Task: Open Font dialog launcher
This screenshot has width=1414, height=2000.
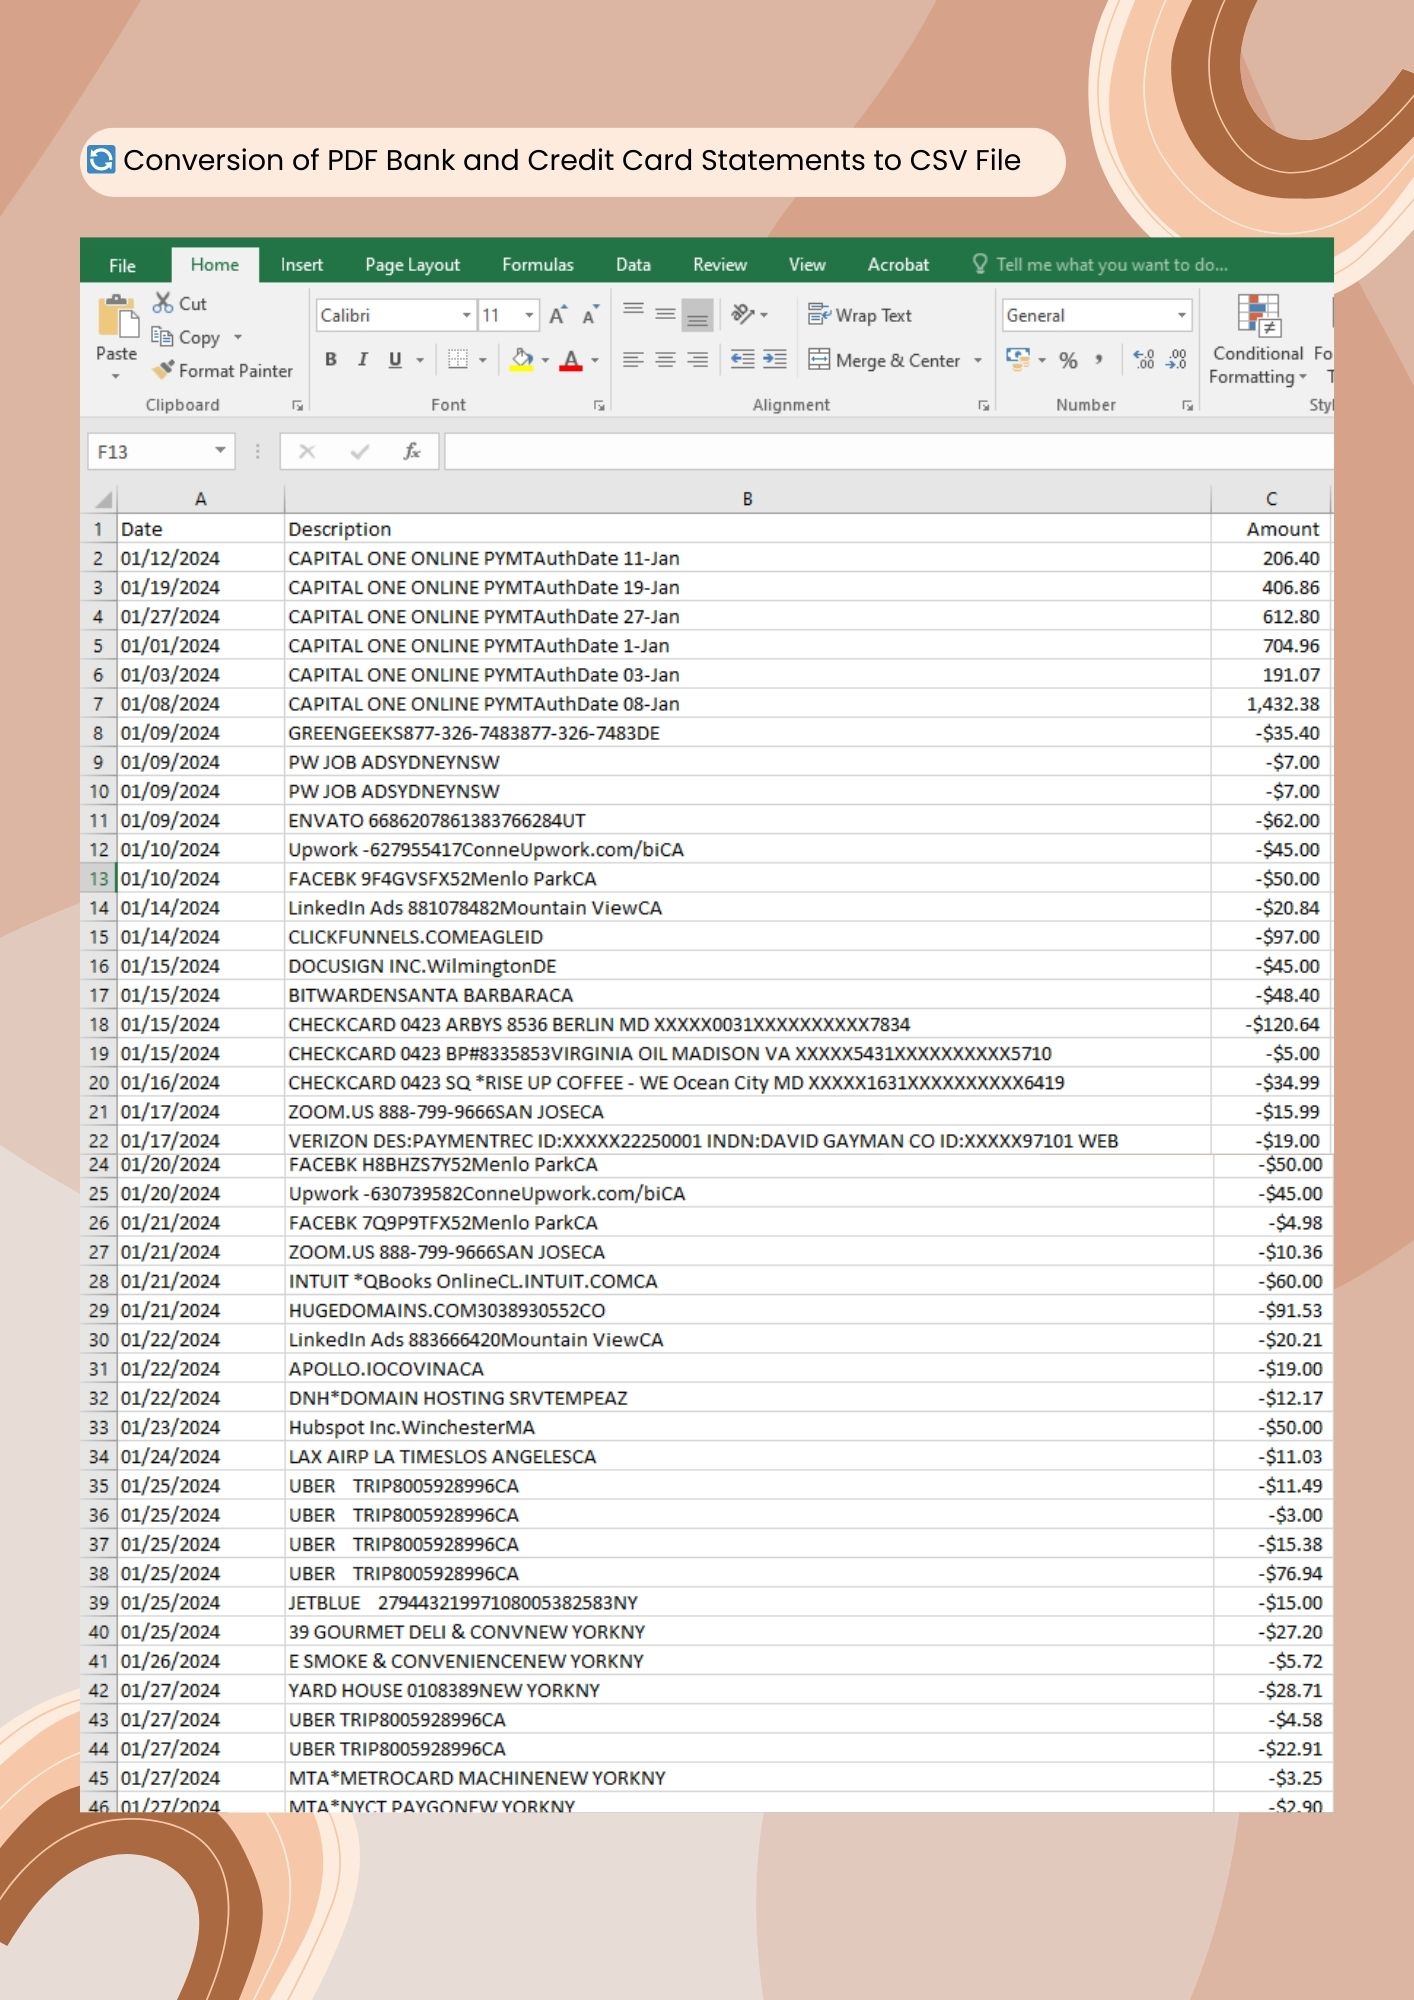Action: [599, 405]
